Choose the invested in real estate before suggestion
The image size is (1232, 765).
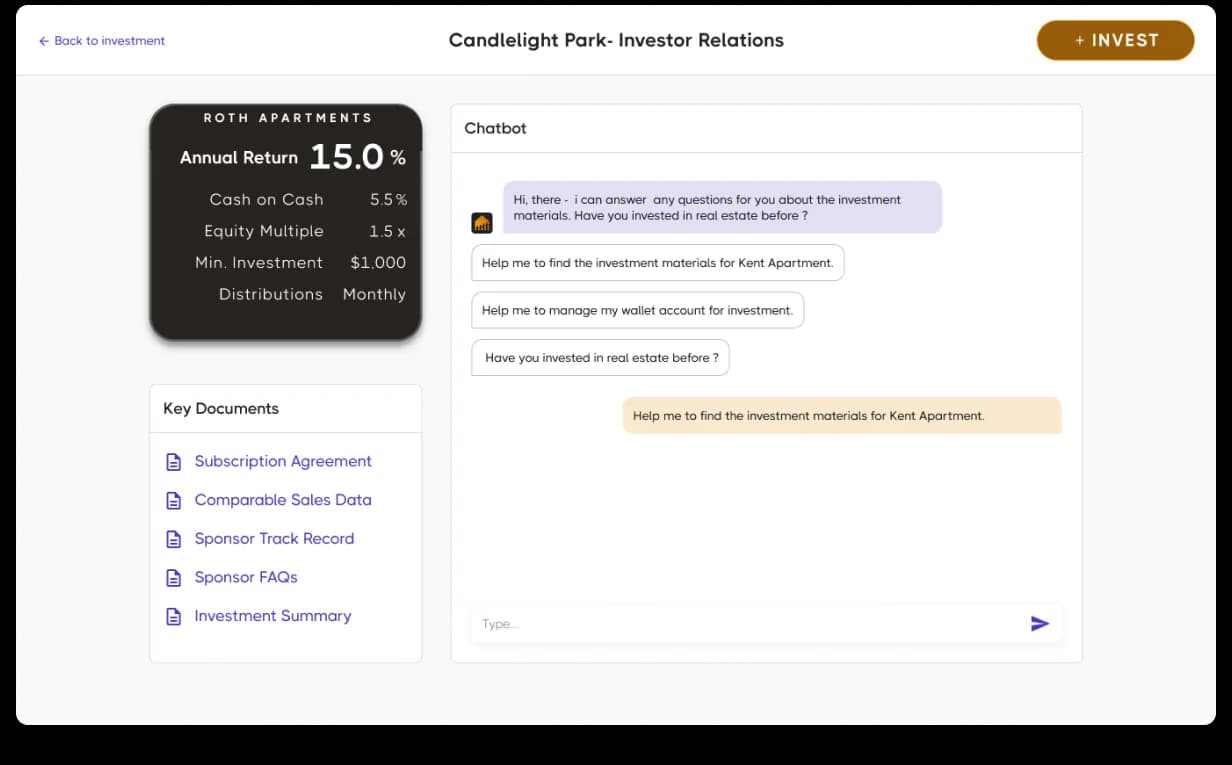600,358
